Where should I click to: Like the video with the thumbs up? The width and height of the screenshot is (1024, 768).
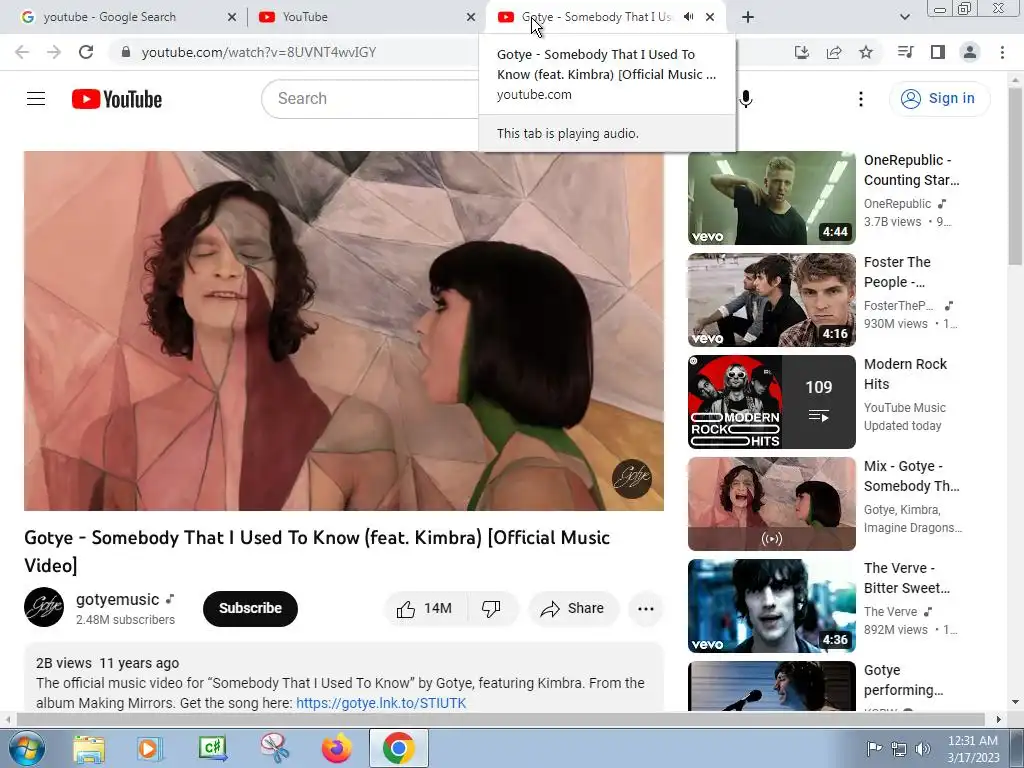point(425,609)
